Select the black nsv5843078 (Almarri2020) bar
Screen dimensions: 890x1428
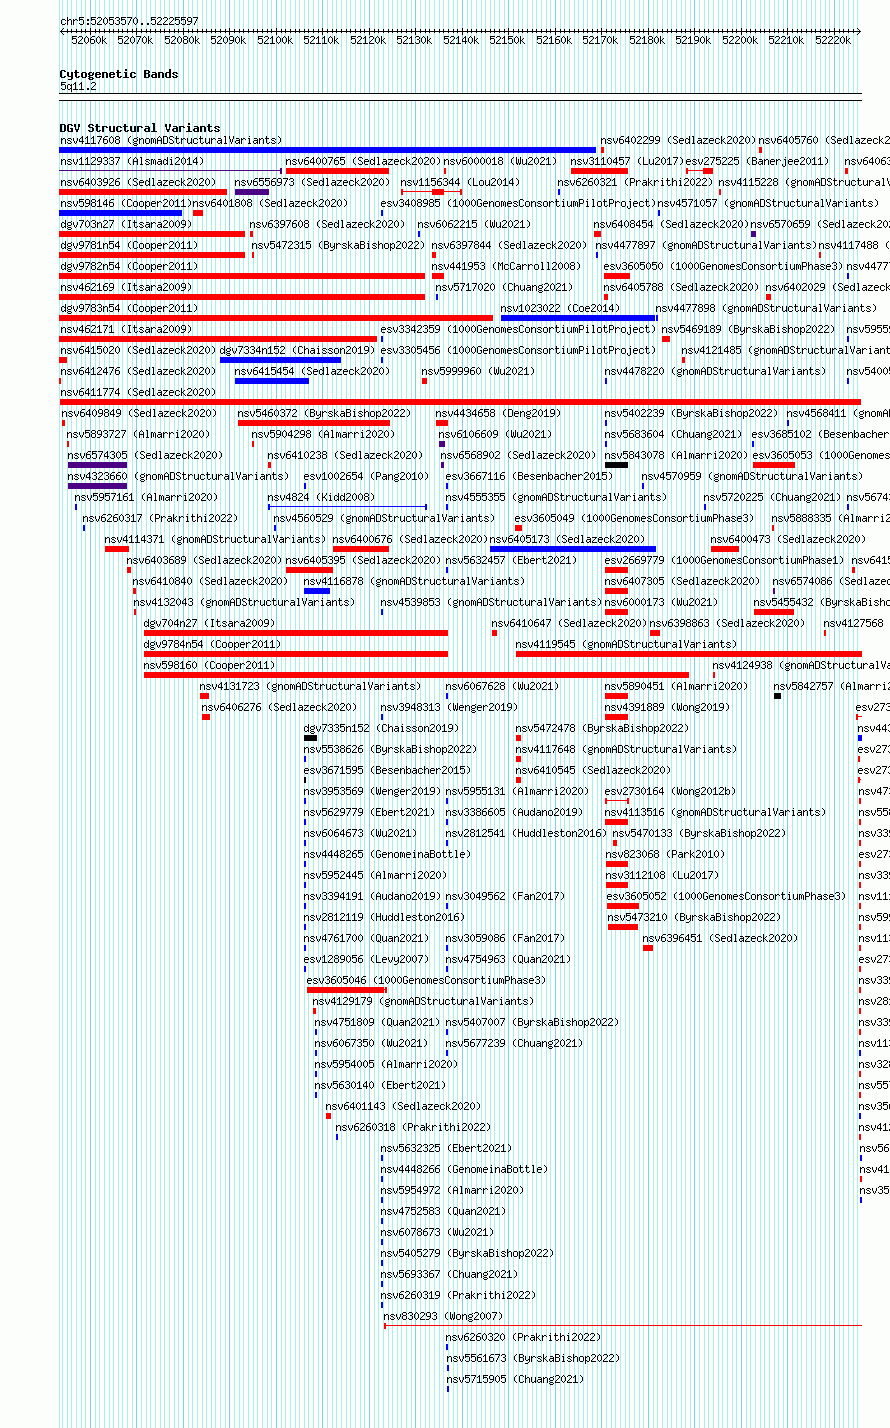click(616, 465)
